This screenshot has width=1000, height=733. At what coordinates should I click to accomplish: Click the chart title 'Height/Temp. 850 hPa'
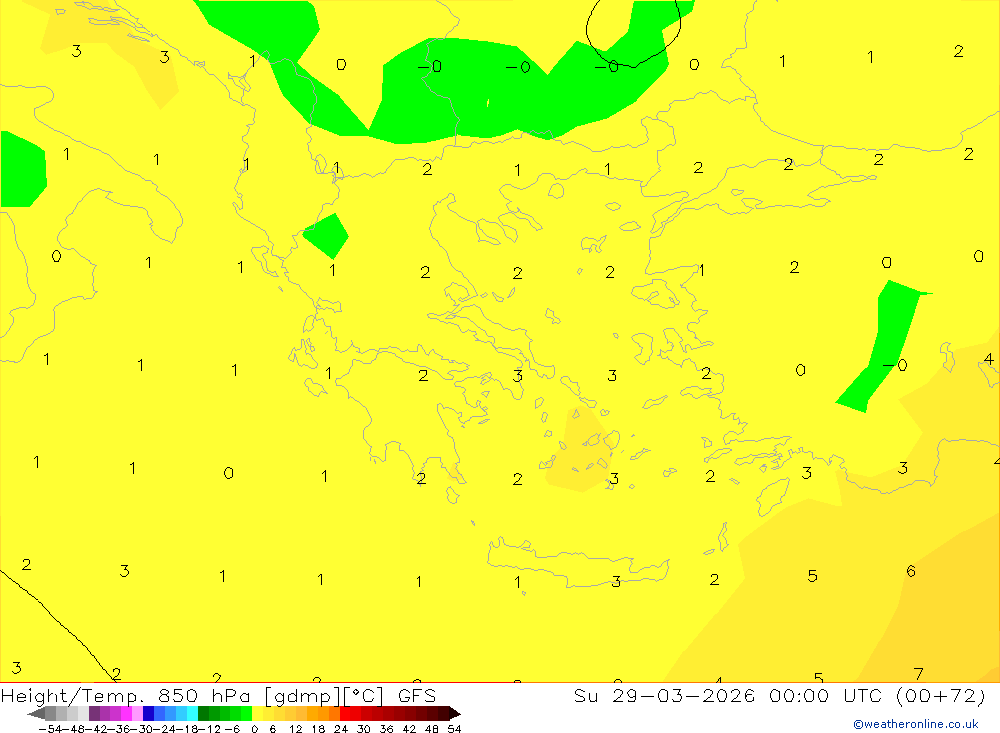point(126,696)
